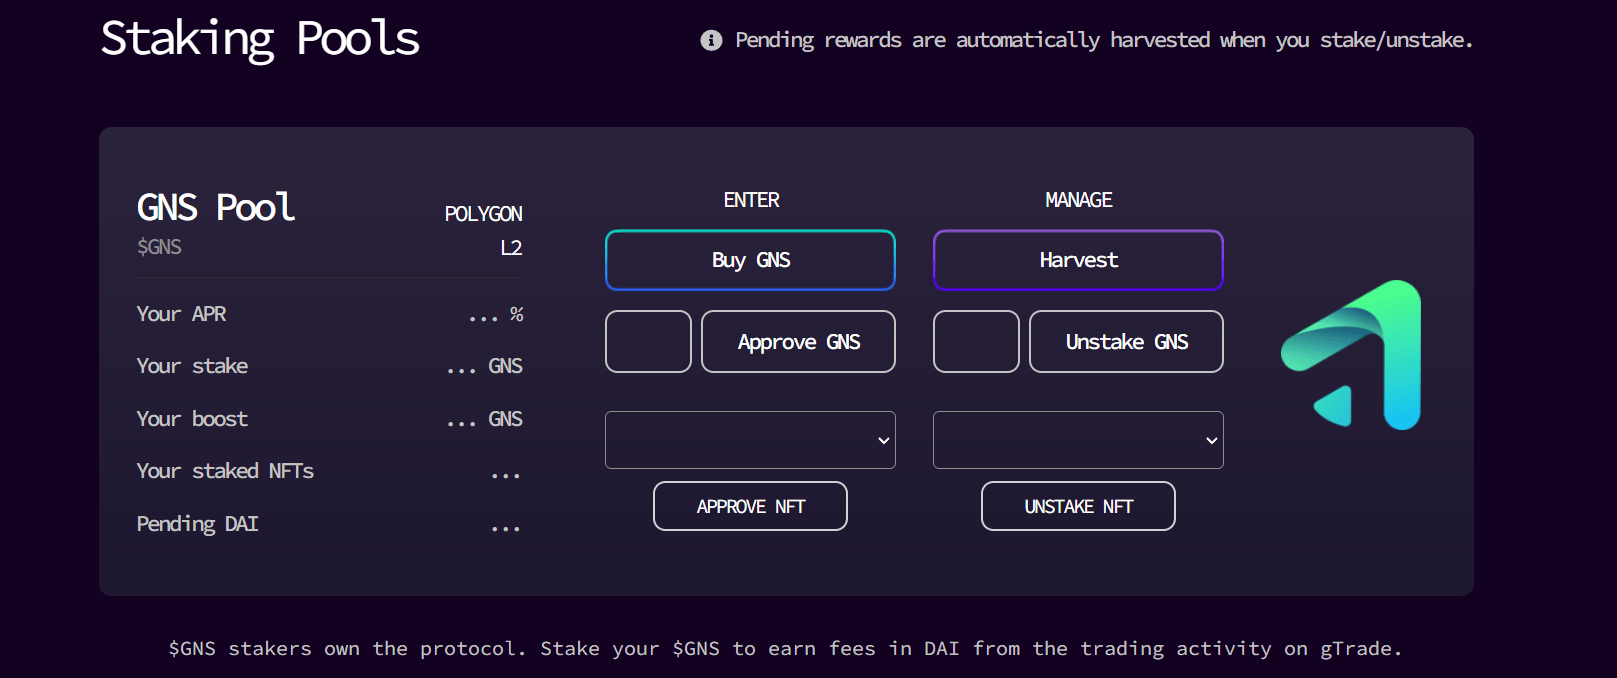This screenshot has width=1617, height=678.
Task: Click the Your APR row label
Action: click(181, 314)
